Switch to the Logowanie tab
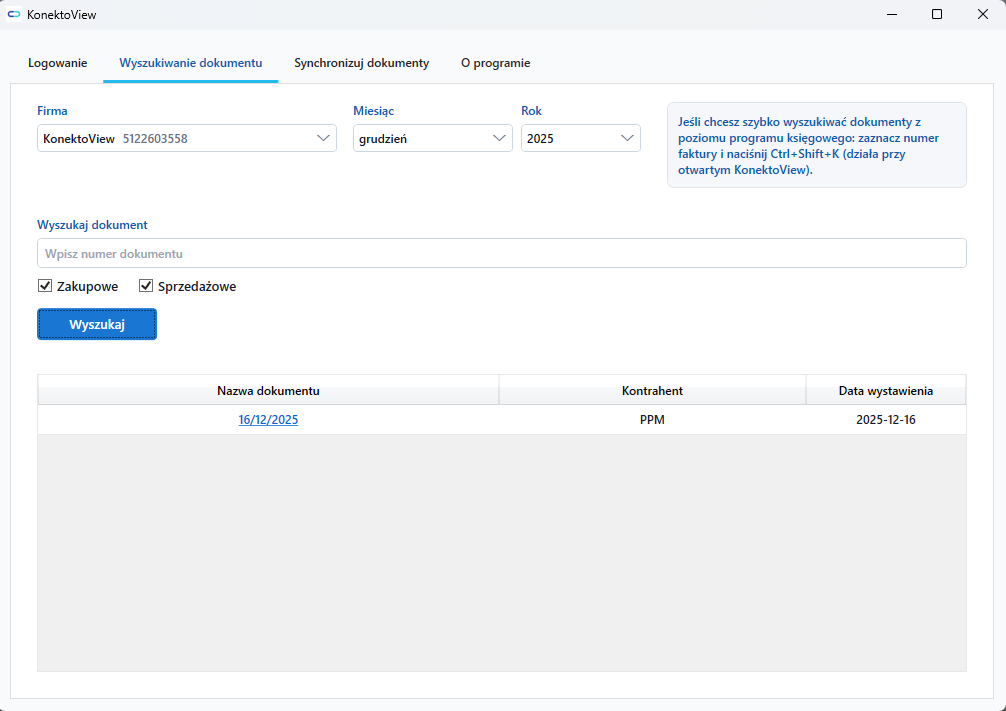 (57, 63)
